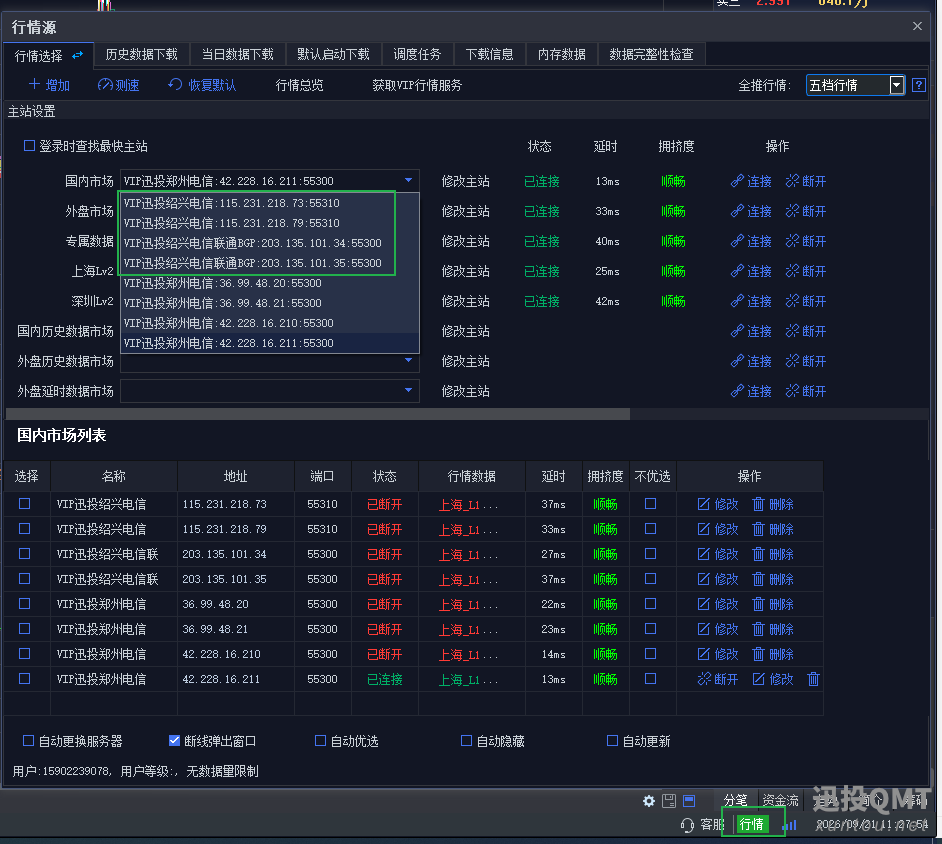The width and height of the screenshot is (942, 844).
Task: Open 数据完整性检查 tab
Action: click(651, 55)
